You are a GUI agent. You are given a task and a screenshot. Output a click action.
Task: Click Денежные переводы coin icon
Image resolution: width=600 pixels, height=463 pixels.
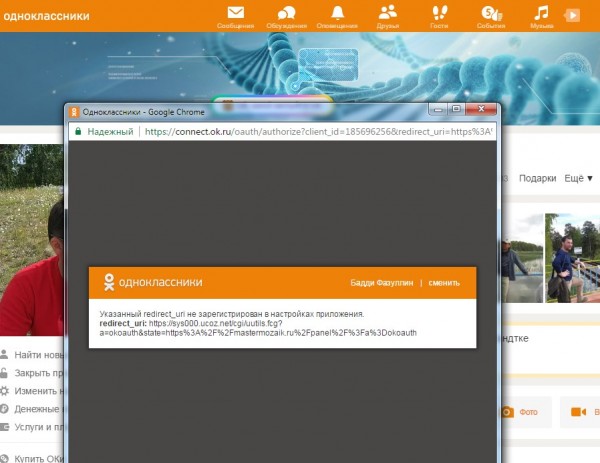[4, 409]
